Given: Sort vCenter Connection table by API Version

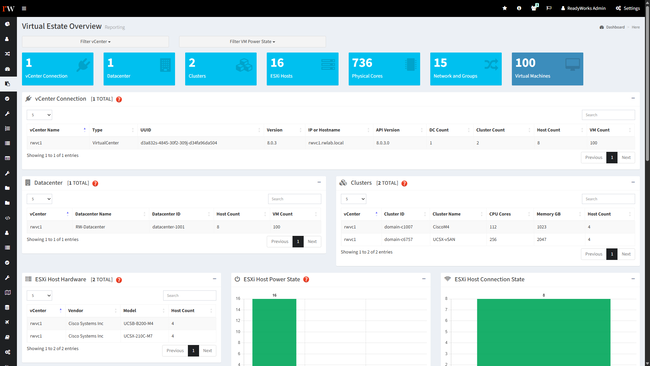Looking at the screenshot, I should click(x=399, y=130).
